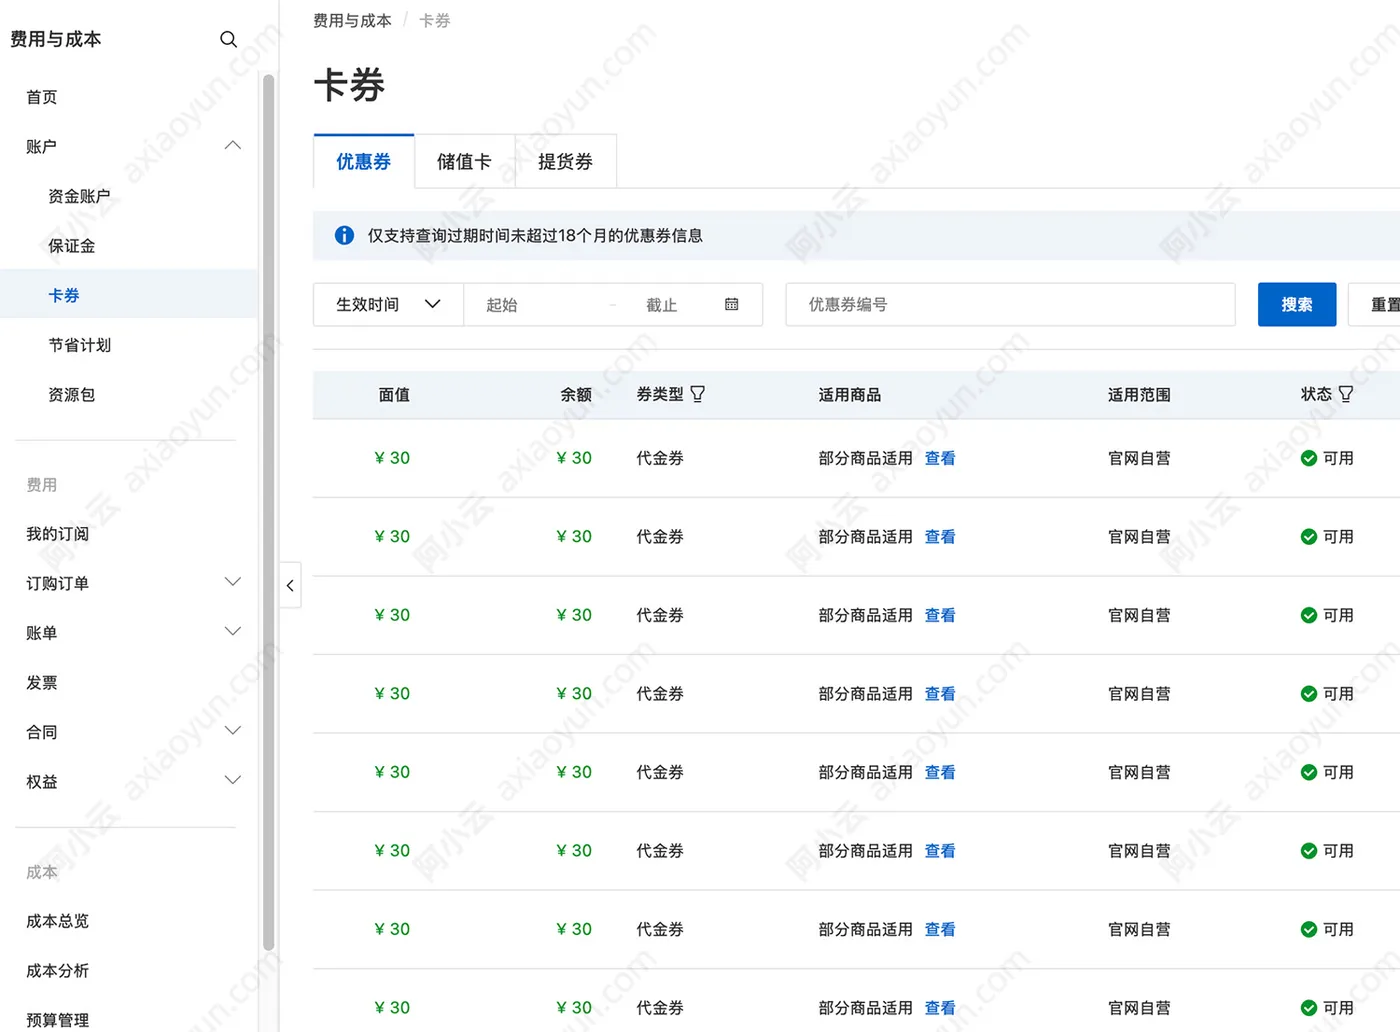Expand the 账单 menu
This screenshot has height=1032, width=1400.
tap(233, 631)
